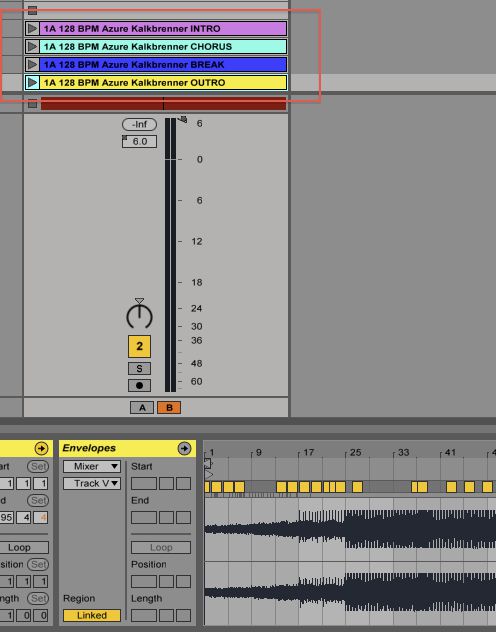Open the Track V control chooser dropdown
496x632 pixels.
(92, 483)
